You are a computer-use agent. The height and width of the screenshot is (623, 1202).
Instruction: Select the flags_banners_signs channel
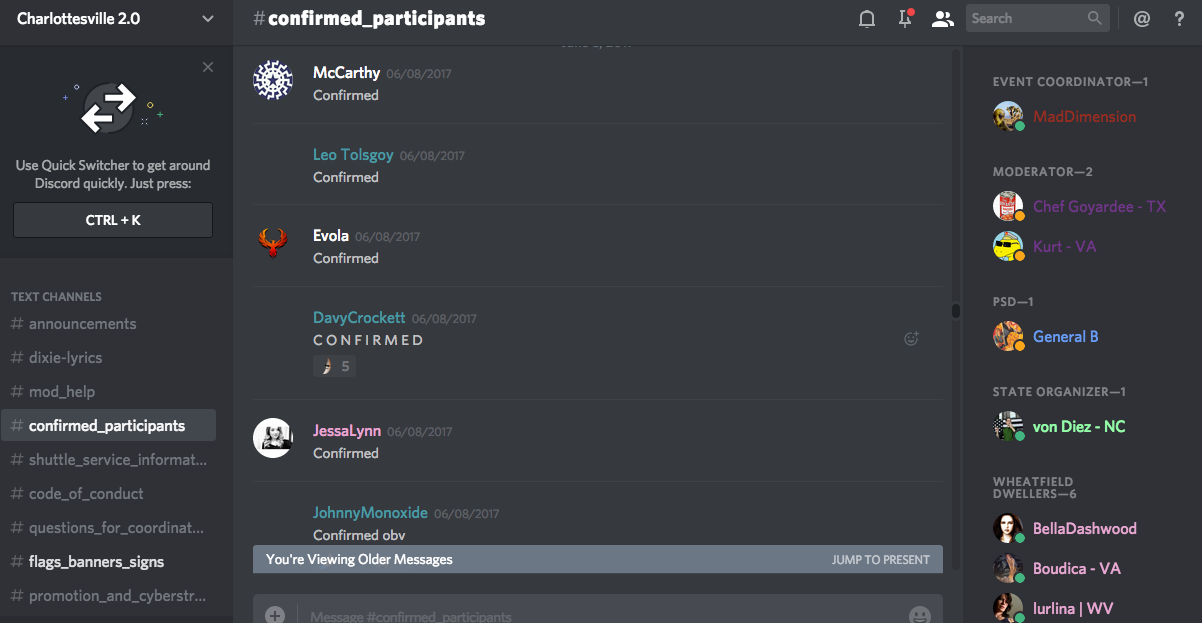(x=108, y=562)
